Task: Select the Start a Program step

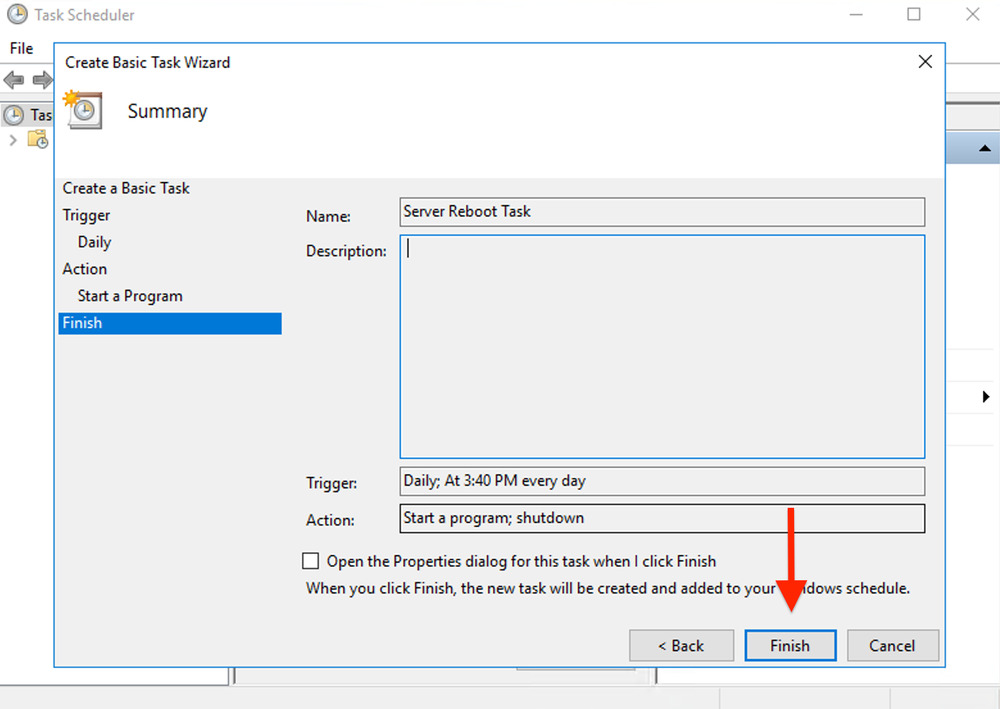Action: coord(129,295)
